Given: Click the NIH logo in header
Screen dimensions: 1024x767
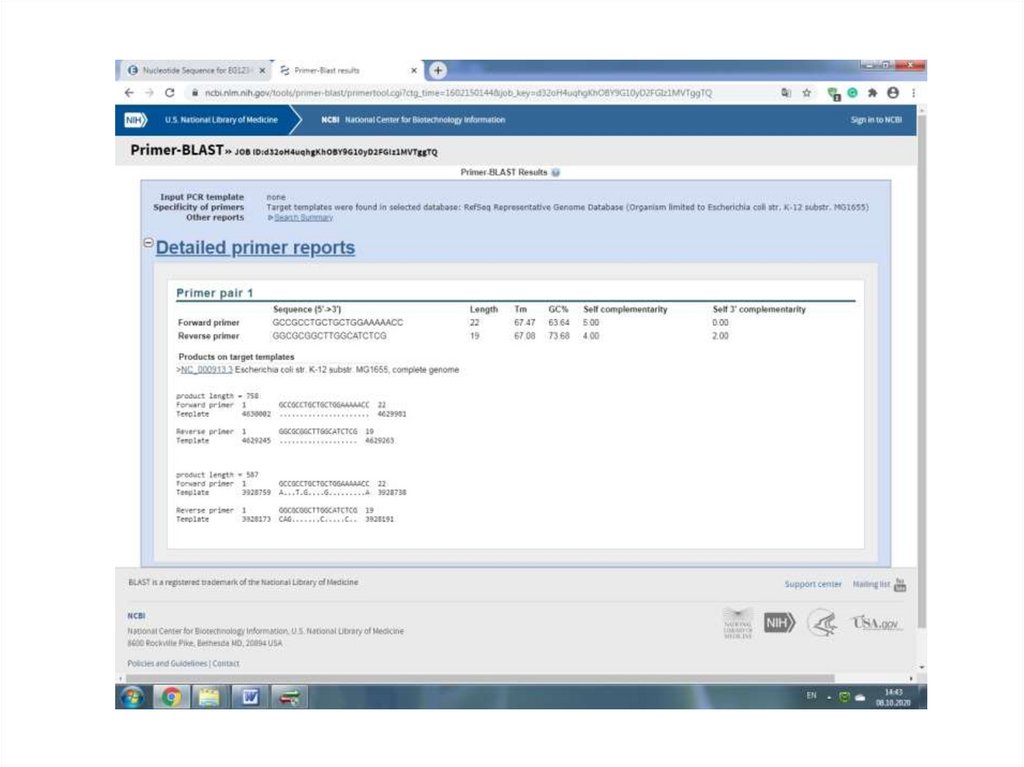Looking at the screenshot, I should 136,120.
